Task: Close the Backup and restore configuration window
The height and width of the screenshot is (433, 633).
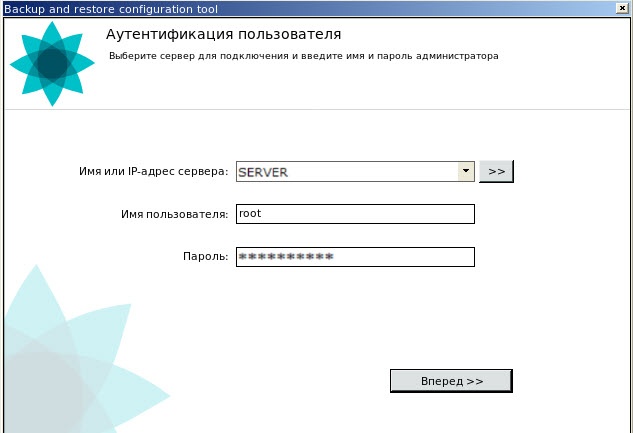Action: (623, 7)
